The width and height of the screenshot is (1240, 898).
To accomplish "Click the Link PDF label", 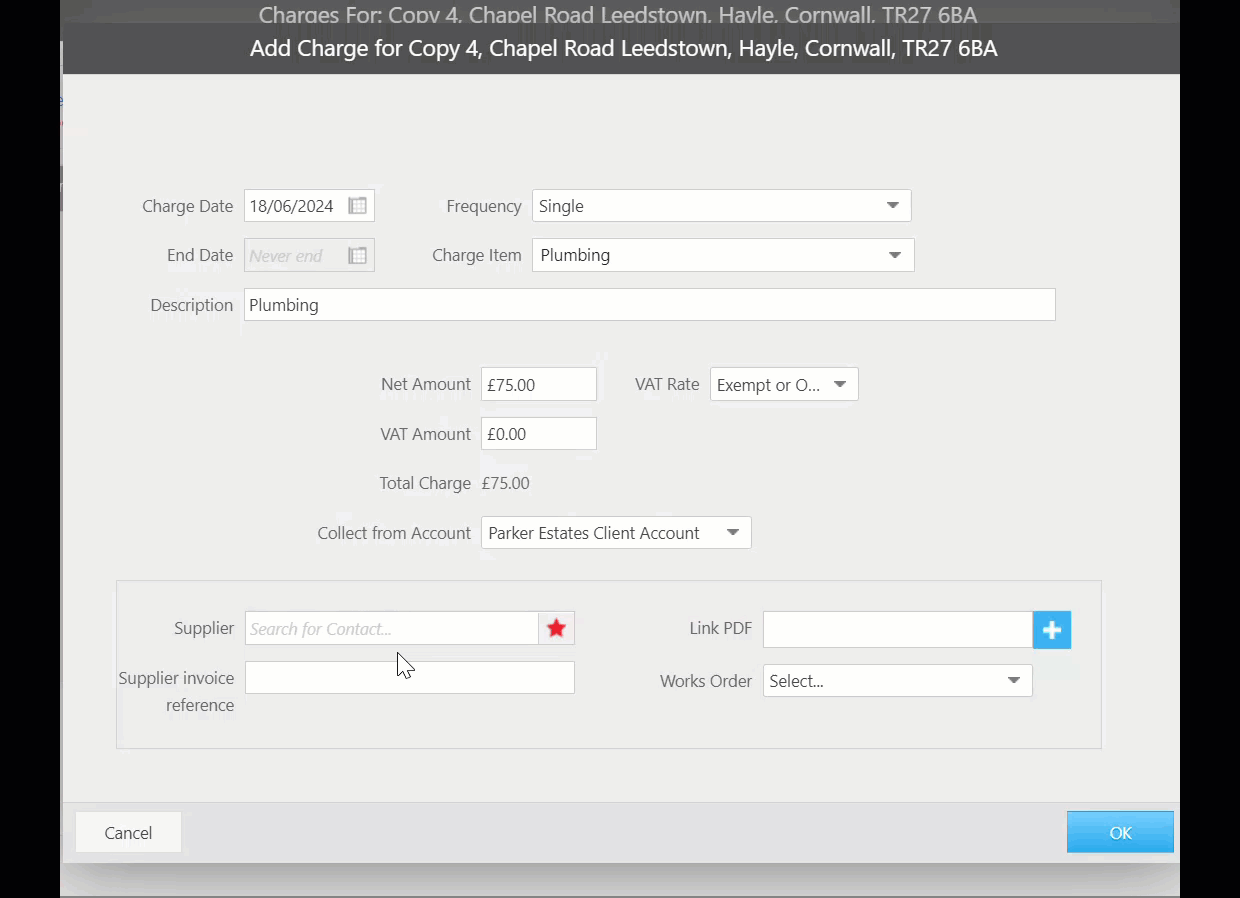I will coord(720,628).
